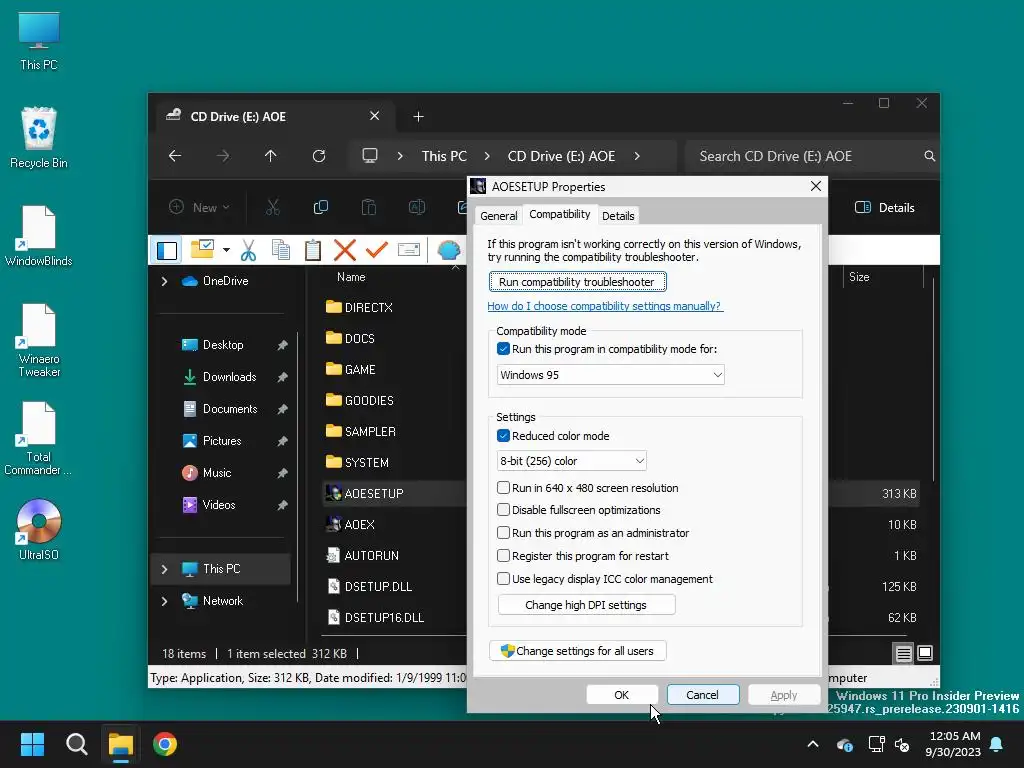Open taskbar Search

point(76,744)
